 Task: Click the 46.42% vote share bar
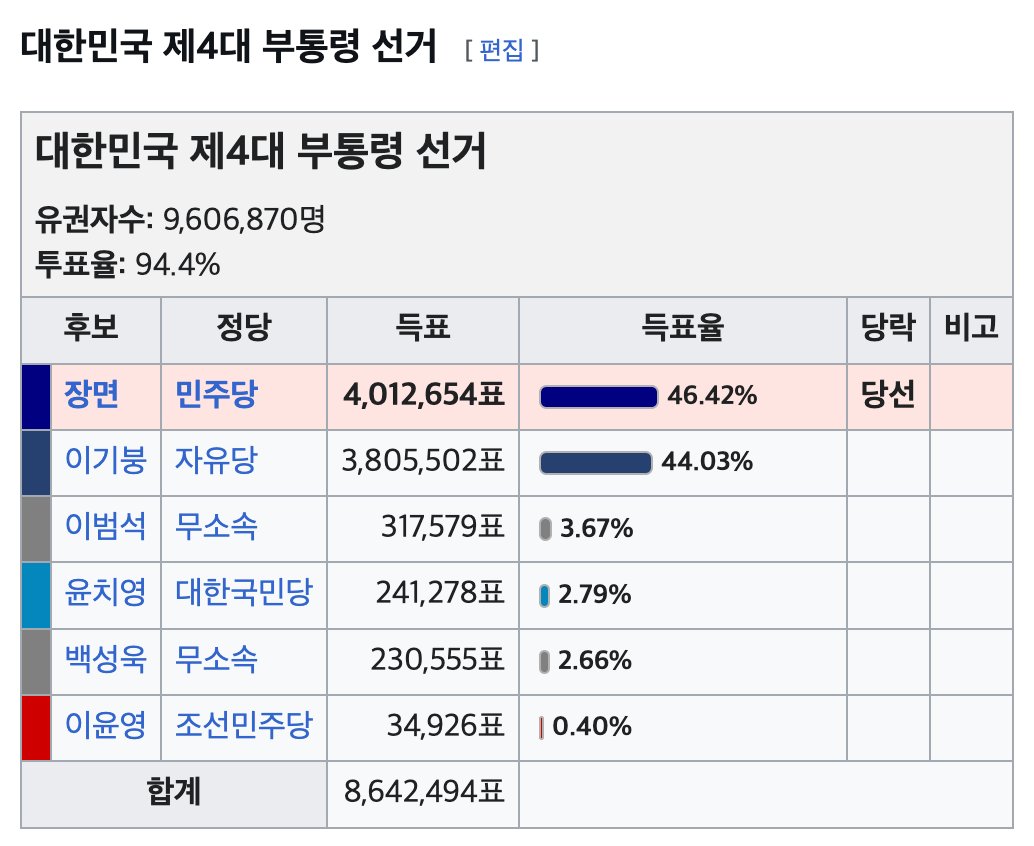pos(598,397)
